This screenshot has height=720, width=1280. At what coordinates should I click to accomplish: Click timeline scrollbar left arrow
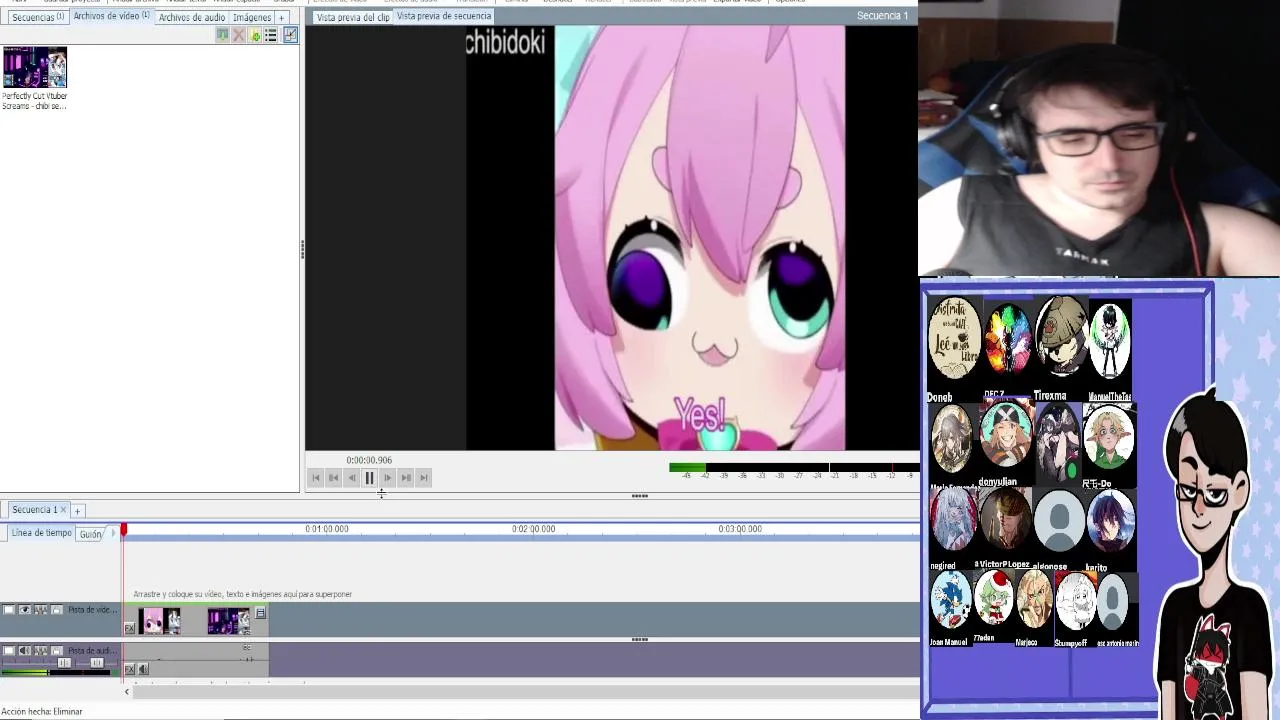[127, 692]
